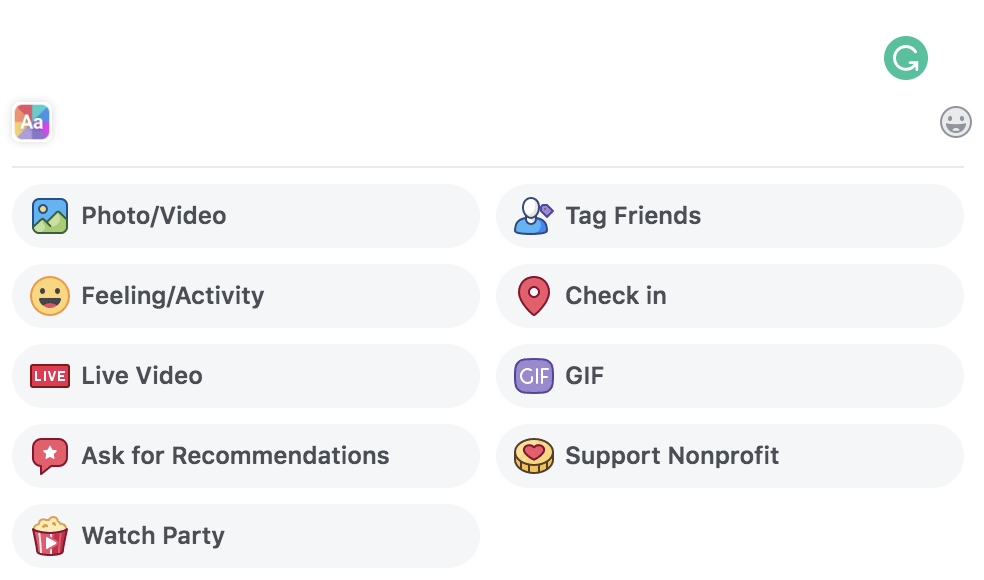
Task: Click the Photo/Video image icon
Action: (x=48, y=215)
